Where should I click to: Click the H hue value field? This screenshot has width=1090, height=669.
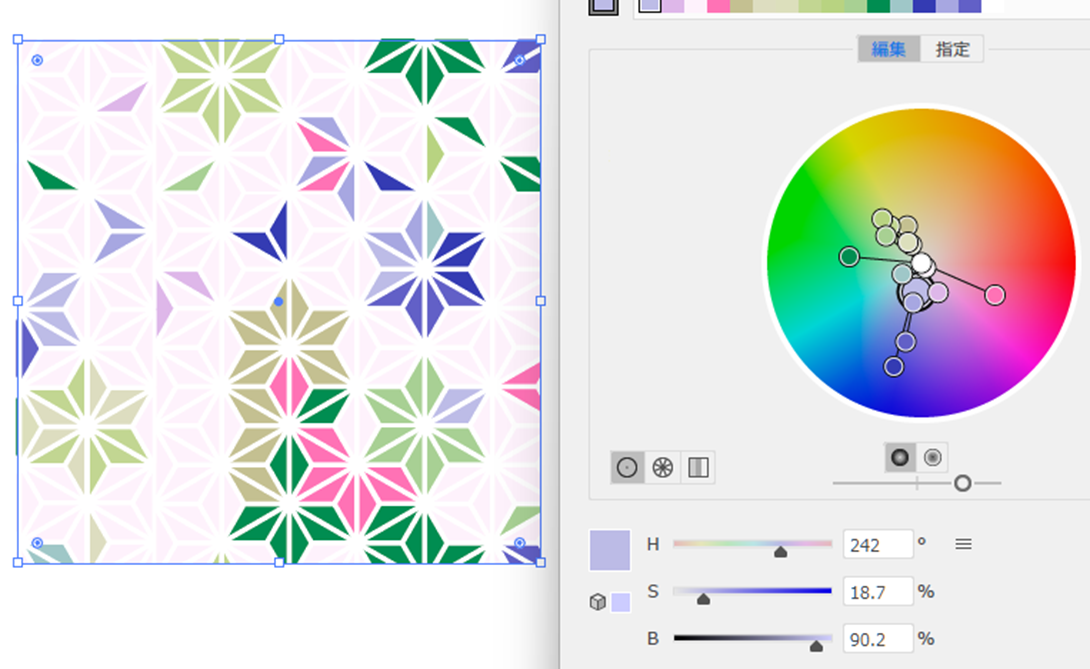[877, 545]
